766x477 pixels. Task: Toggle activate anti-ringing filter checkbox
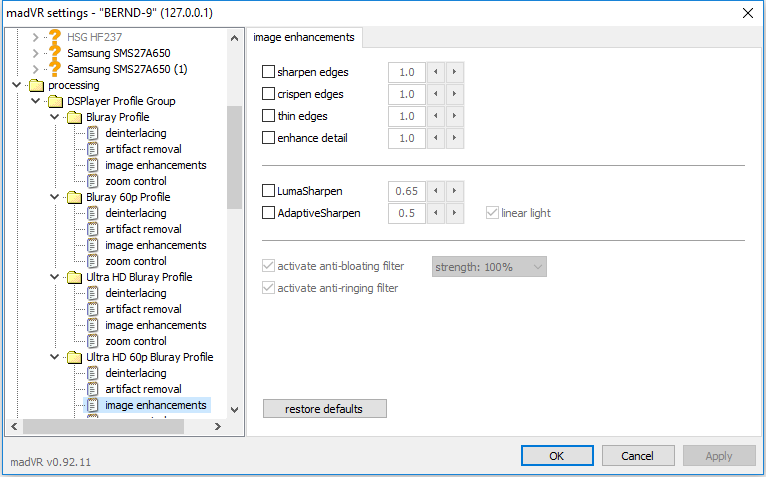tap(268, 288)
